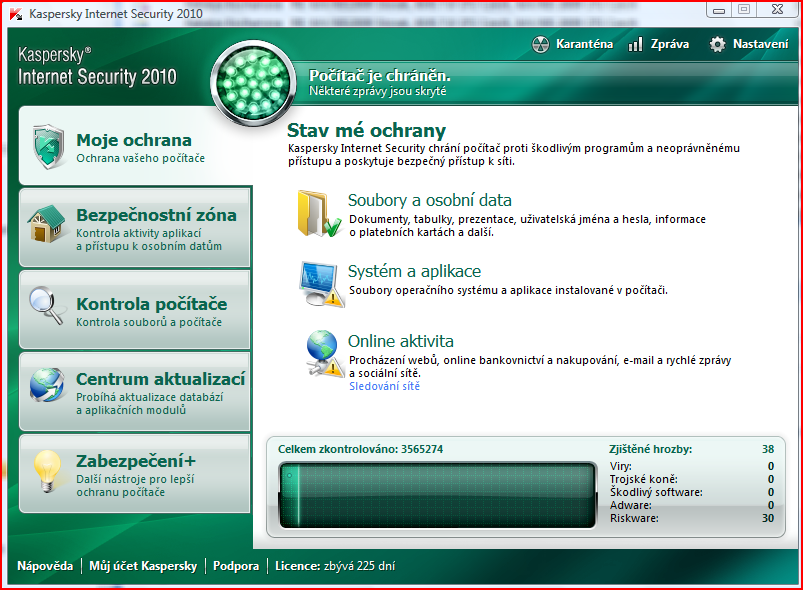This screenshot has width=803, height=590.
Task: Click the Soubory a osobní data heading
Action: 430,200
